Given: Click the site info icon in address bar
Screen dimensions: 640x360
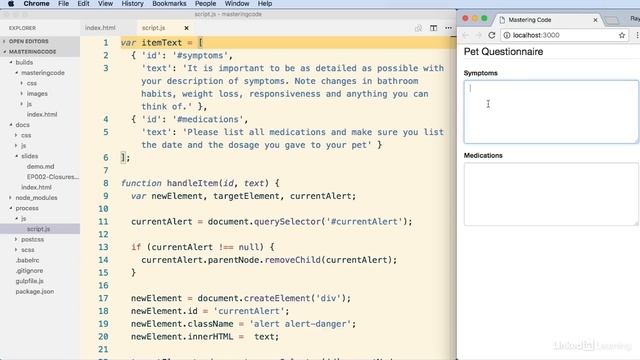Looking at the screenshot, I should pyautogui.click(x=507, y=35).
